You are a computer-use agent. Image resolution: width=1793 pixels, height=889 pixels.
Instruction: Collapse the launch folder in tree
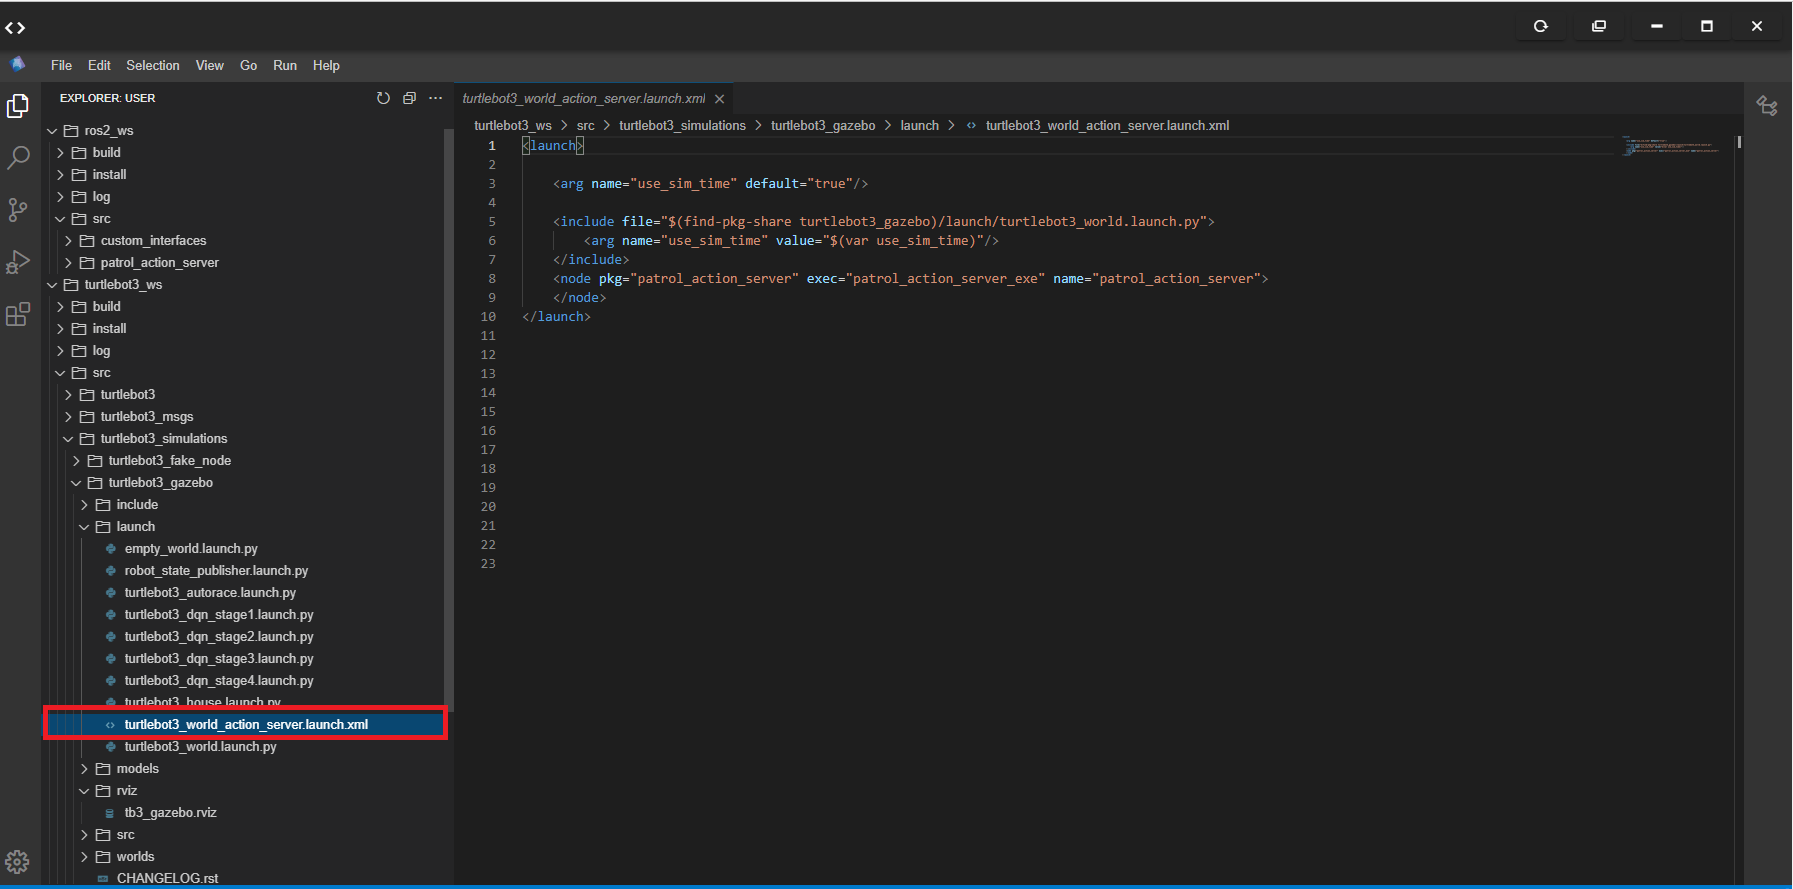tap(84, 527)
